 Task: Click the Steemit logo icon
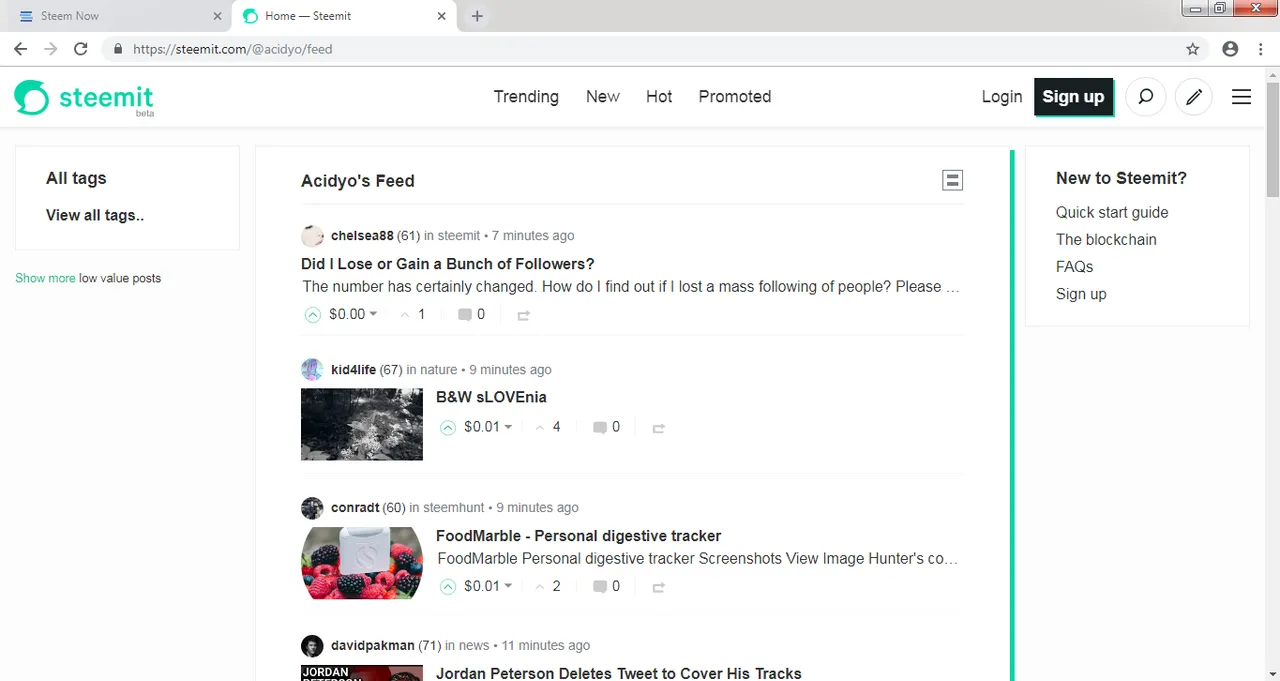pyautogui.click(x=32, y=97)
